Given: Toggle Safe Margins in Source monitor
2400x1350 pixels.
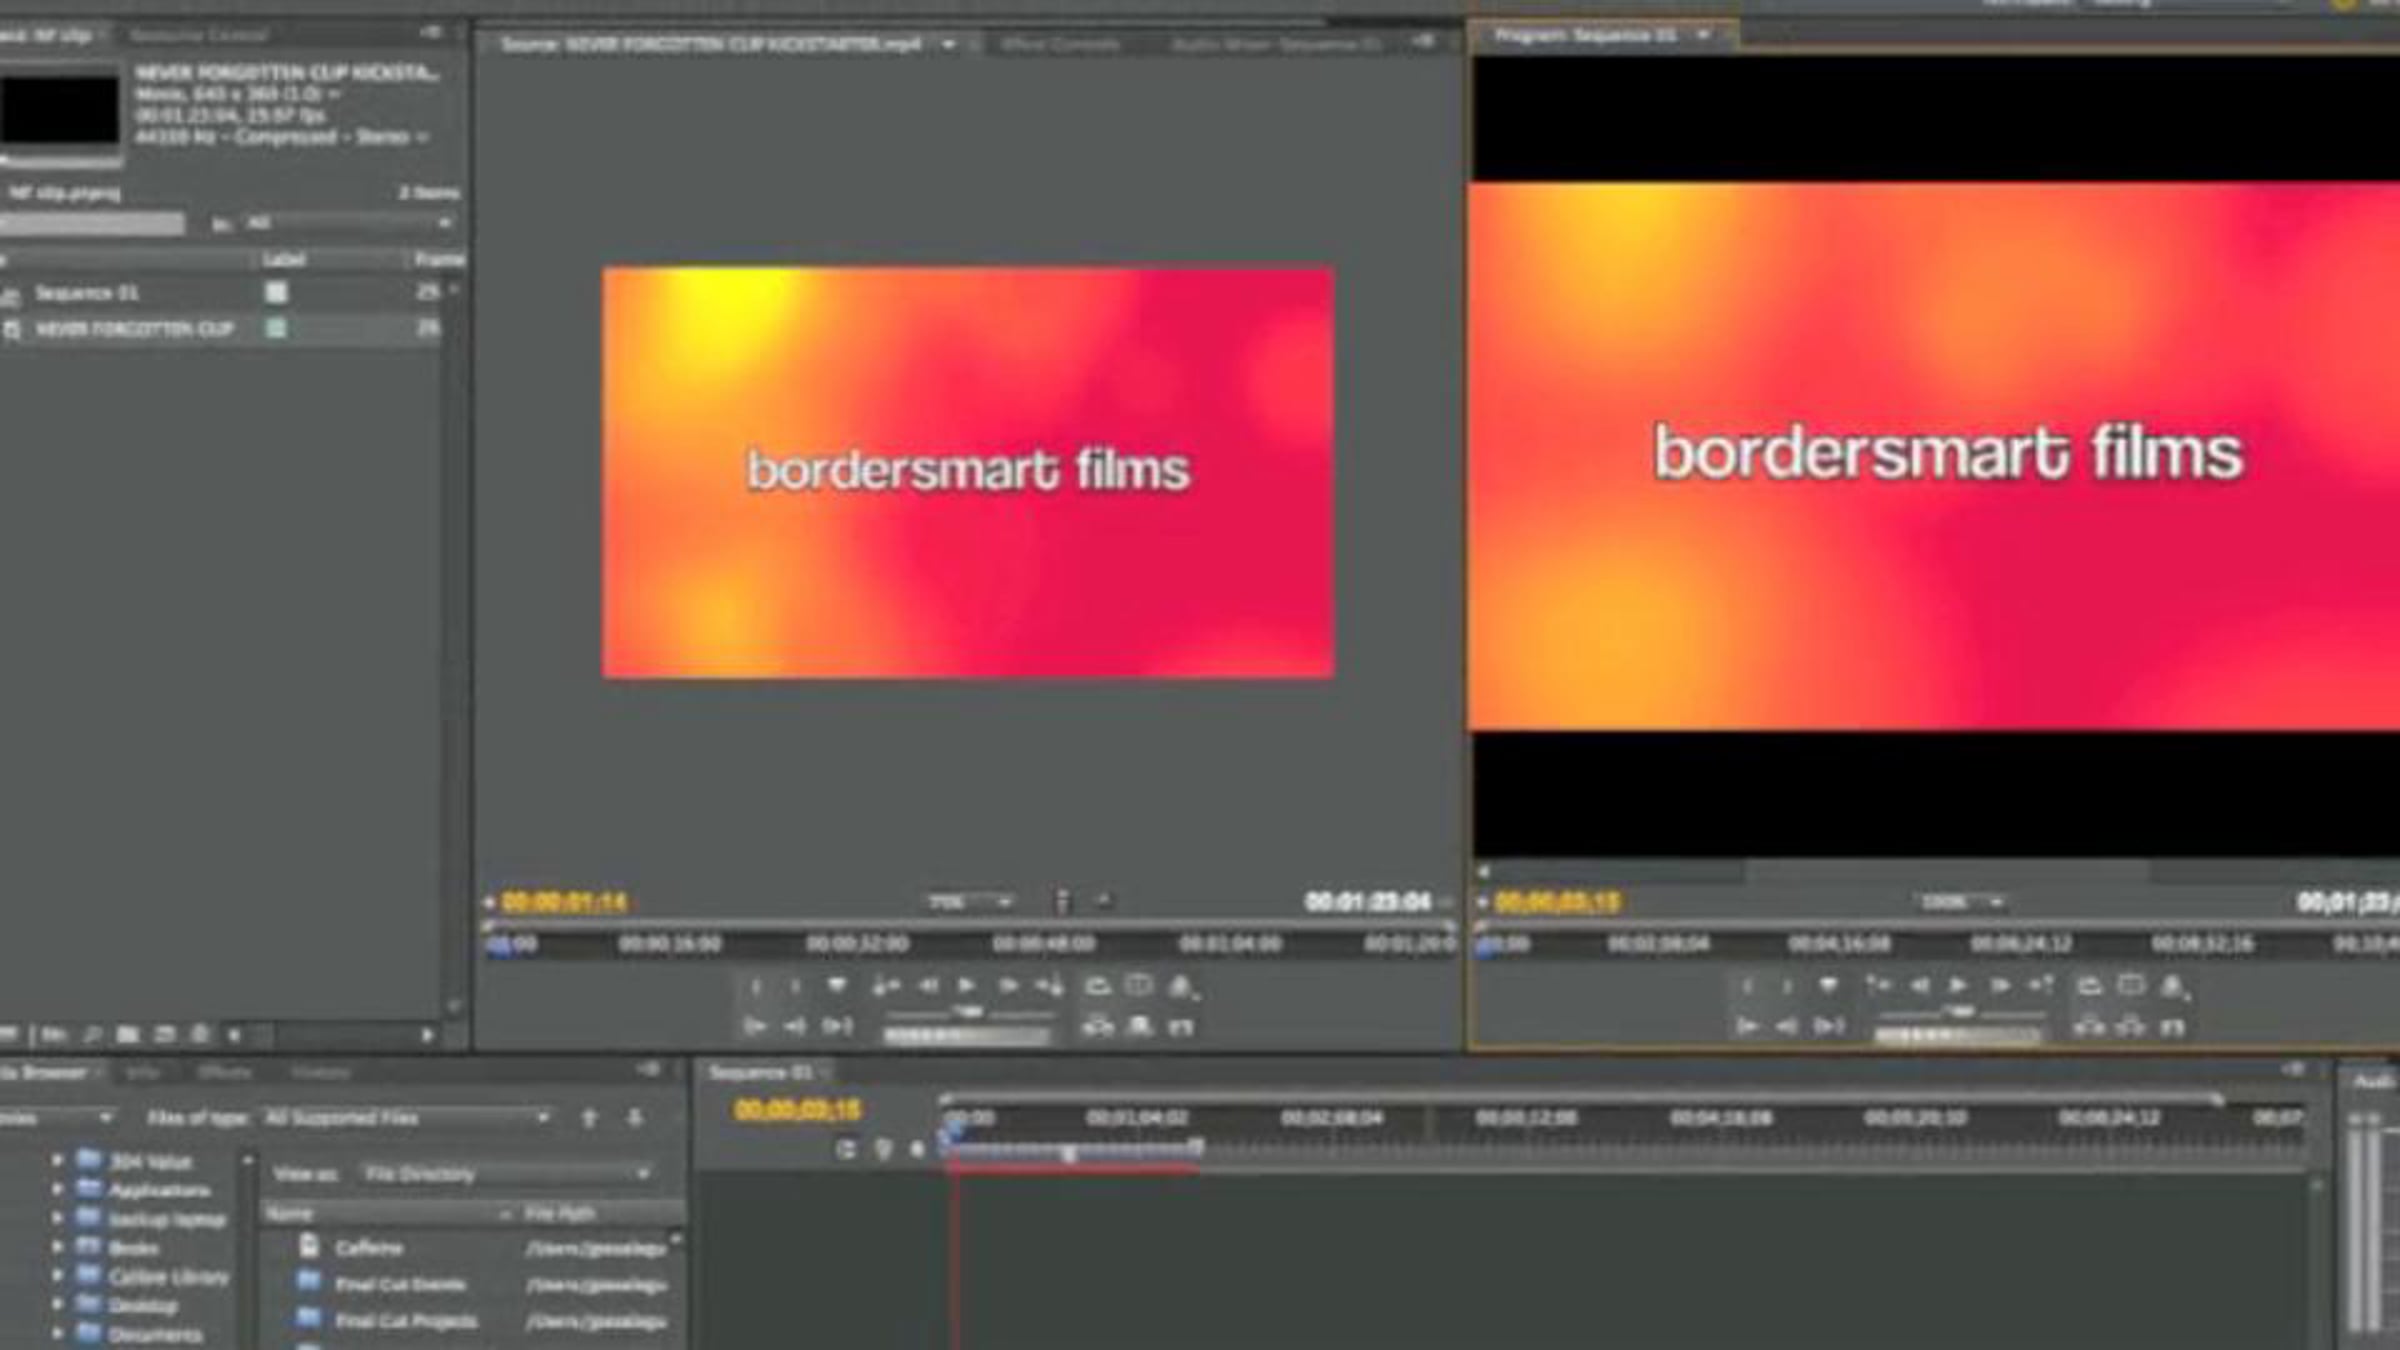Looking at the screenshot, I should pos(1138,986).
